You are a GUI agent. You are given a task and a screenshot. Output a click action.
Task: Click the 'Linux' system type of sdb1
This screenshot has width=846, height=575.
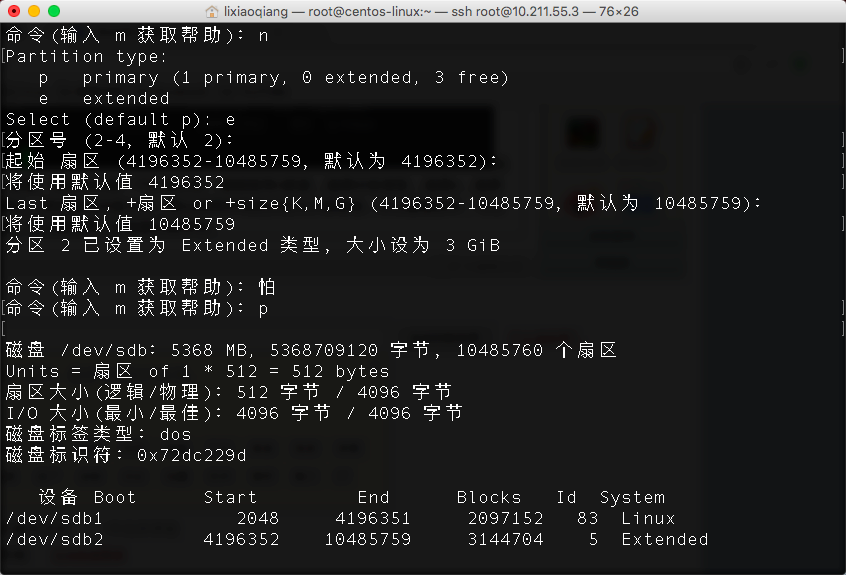(x=648, y=519)
